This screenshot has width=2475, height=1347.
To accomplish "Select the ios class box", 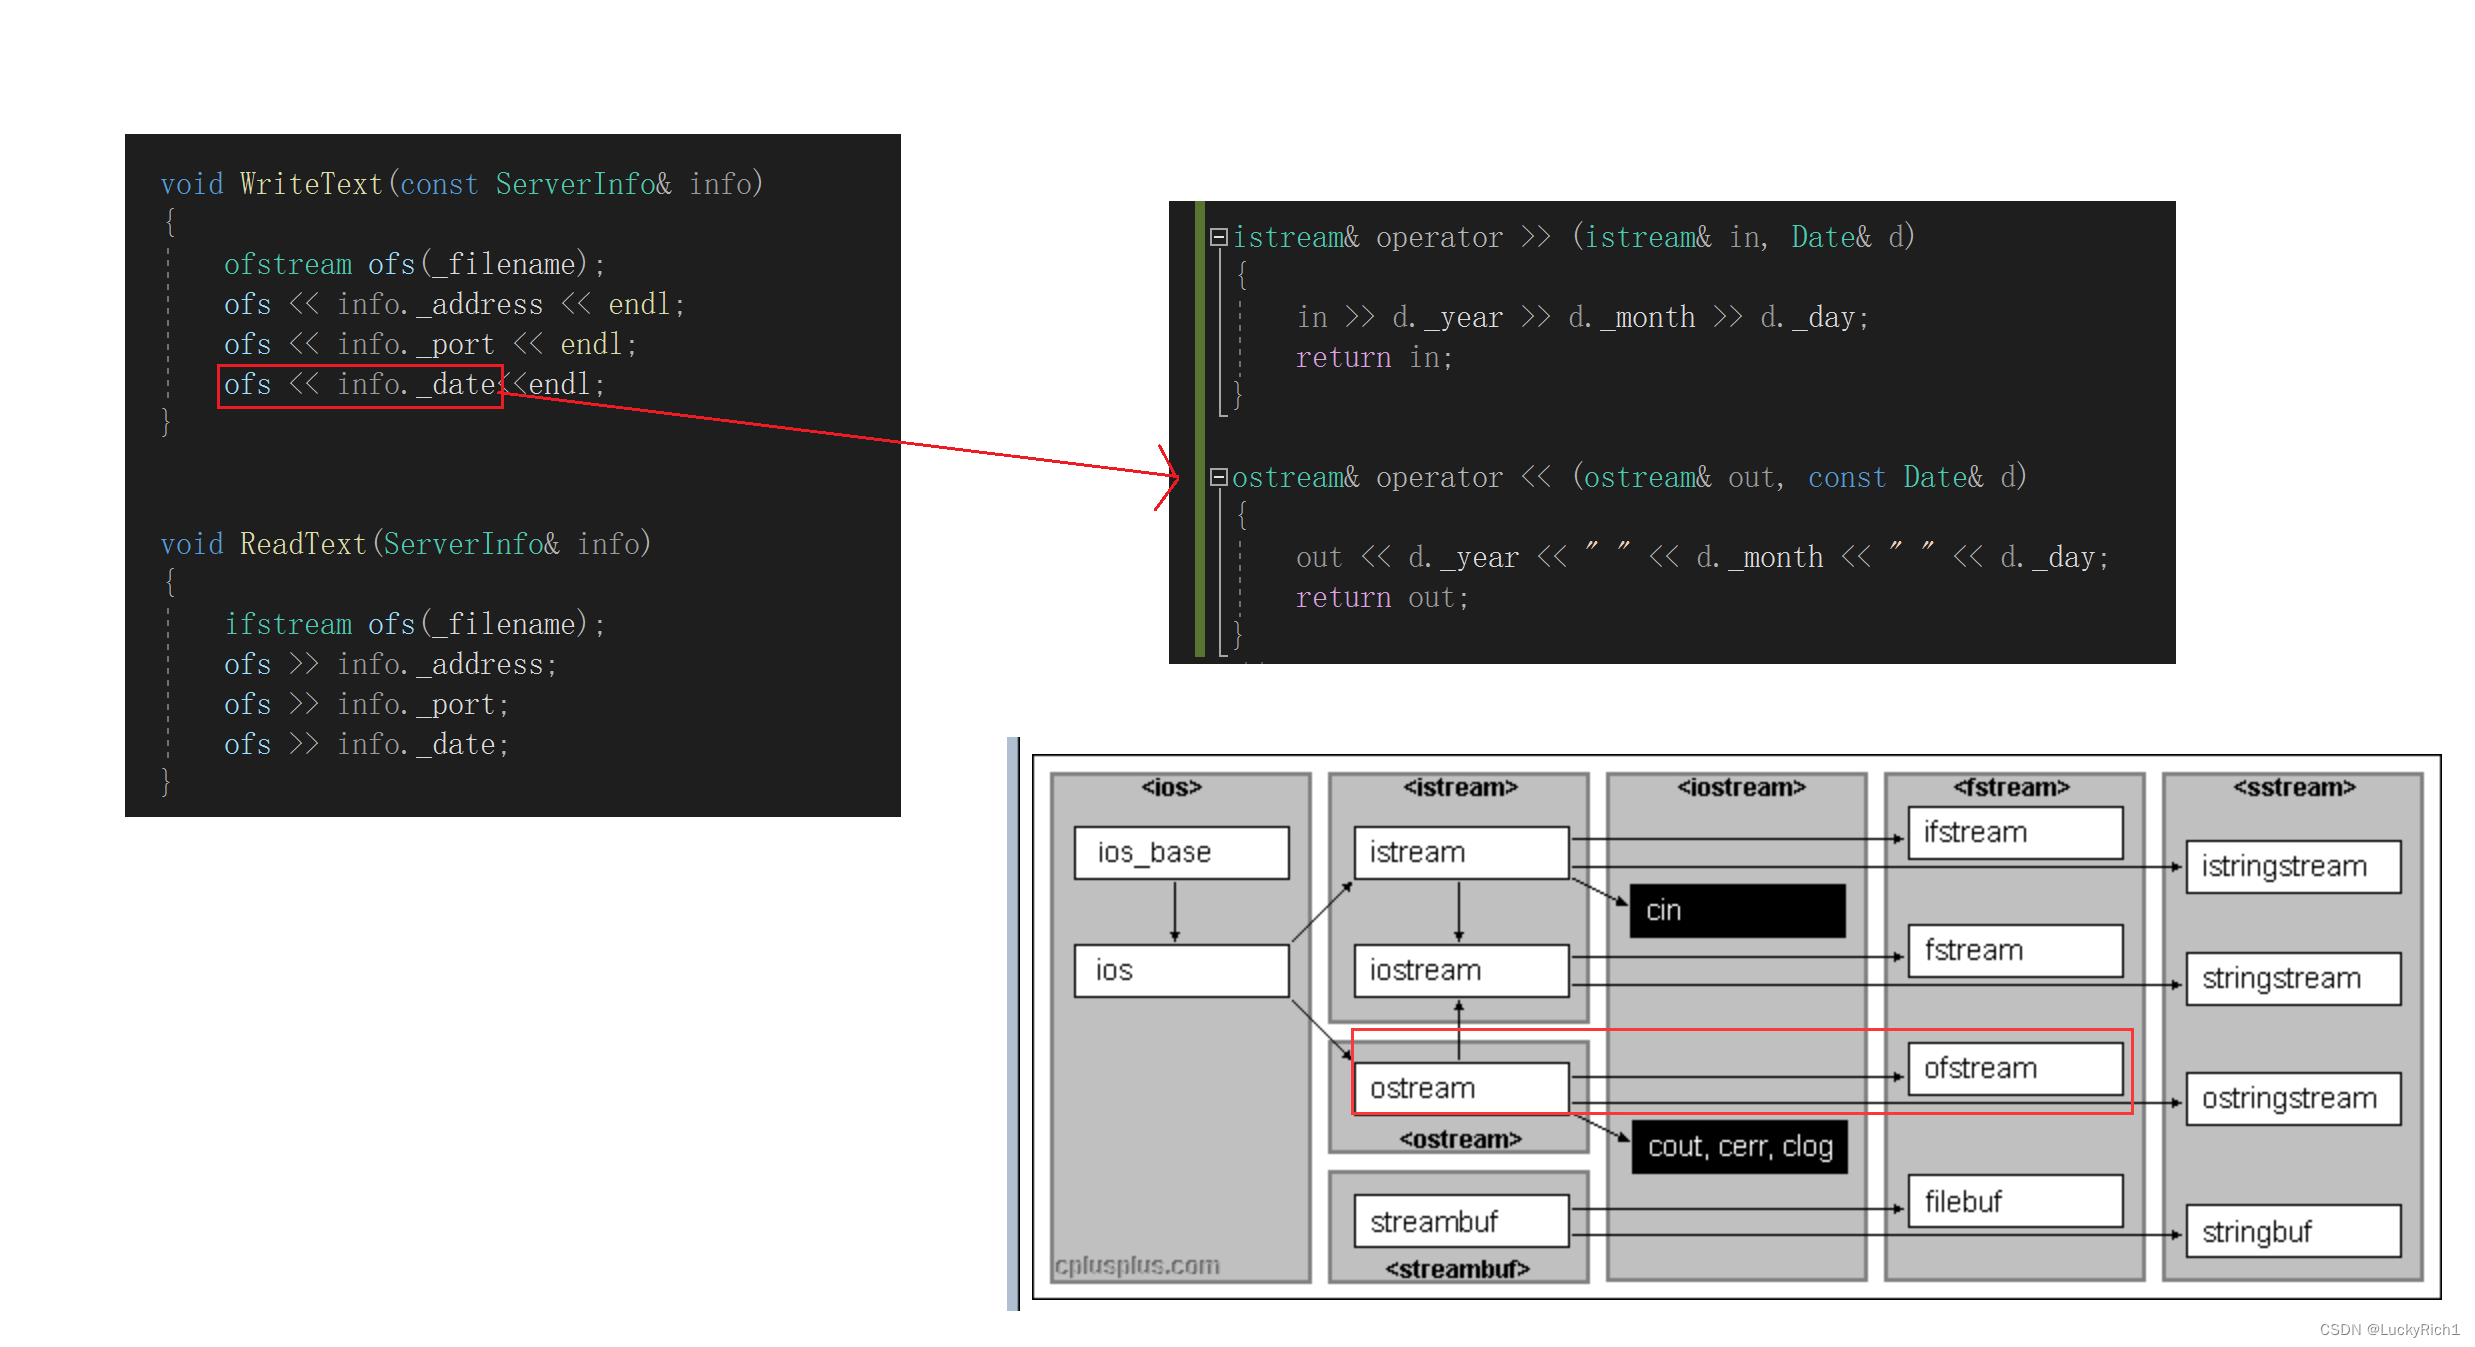I will pyautogui.click(x=1181, y=970).
